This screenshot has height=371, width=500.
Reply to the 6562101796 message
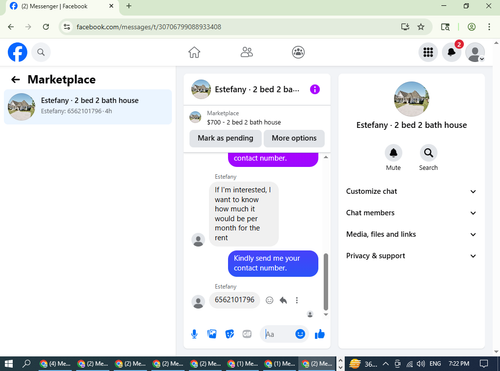(x=283, y=300)
